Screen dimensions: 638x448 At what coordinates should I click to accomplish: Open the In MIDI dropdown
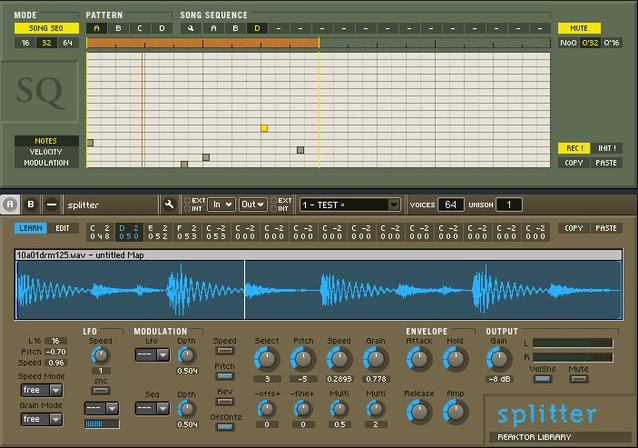(222, 205)
